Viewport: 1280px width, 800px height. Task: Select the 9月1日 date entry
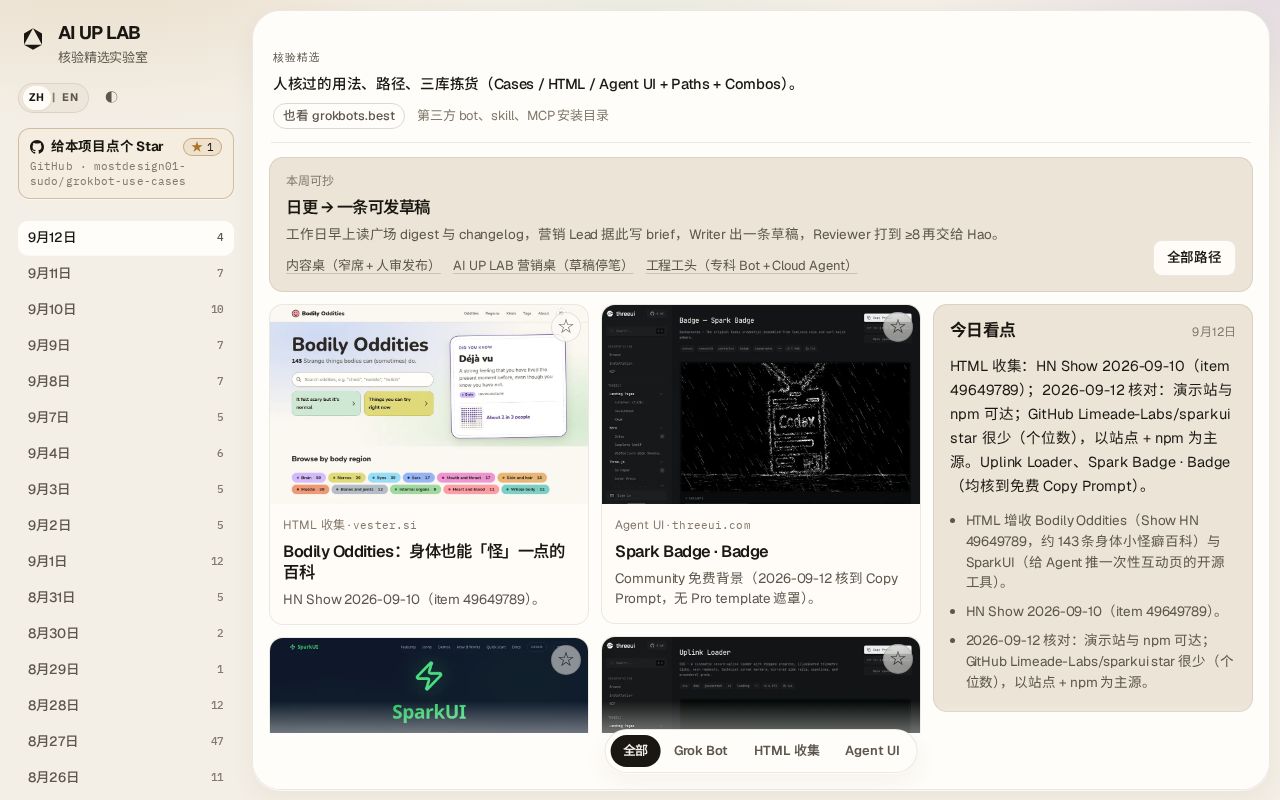coord(126,562)
